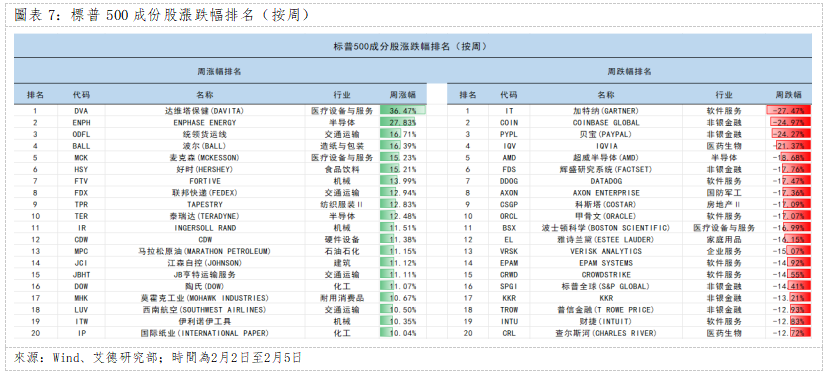This screenshot has width=834, height=377.
Task: Select the DATADOG name cell
Action: click(x=605, y=181)
